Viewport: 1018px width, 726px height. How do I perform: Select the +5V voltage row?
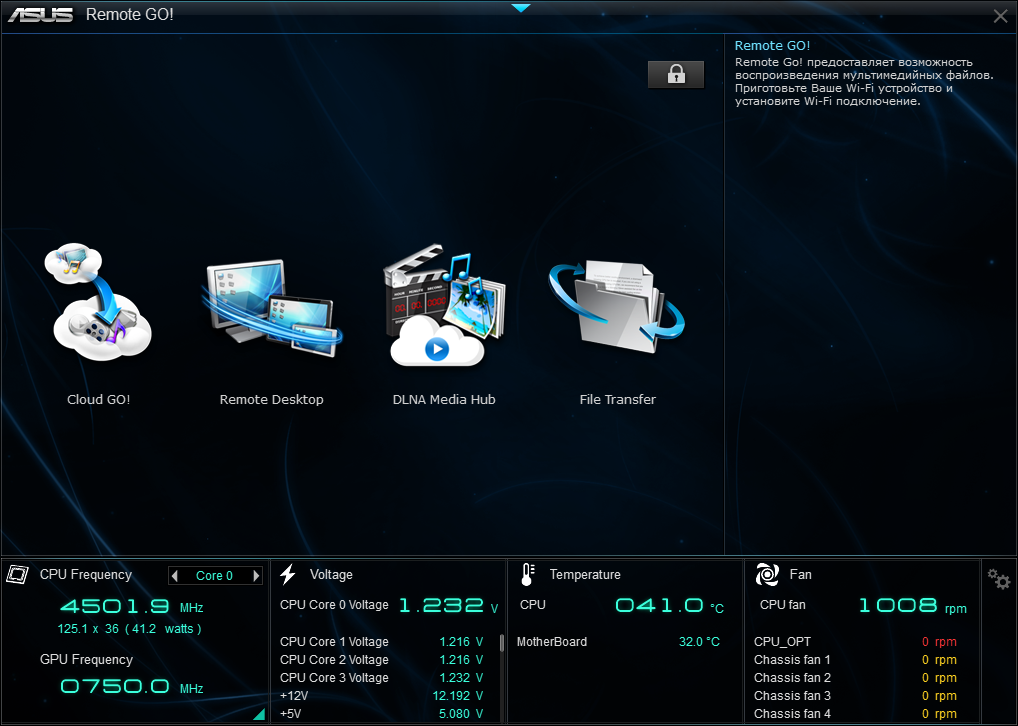(382, 714)
